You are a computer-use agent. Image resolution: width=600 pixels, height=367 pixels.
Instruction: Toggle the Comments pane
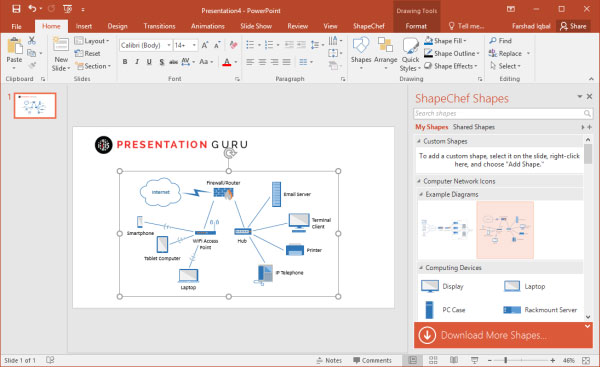coord(372,360)
